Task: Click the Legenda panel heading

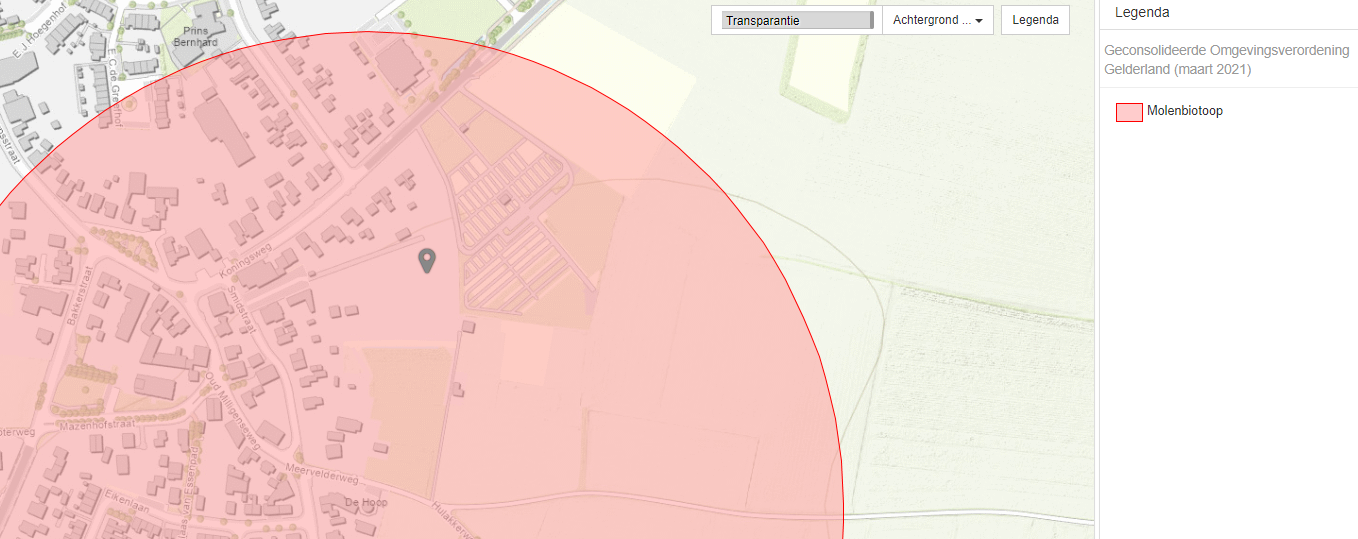Action: click(1142, 13)
